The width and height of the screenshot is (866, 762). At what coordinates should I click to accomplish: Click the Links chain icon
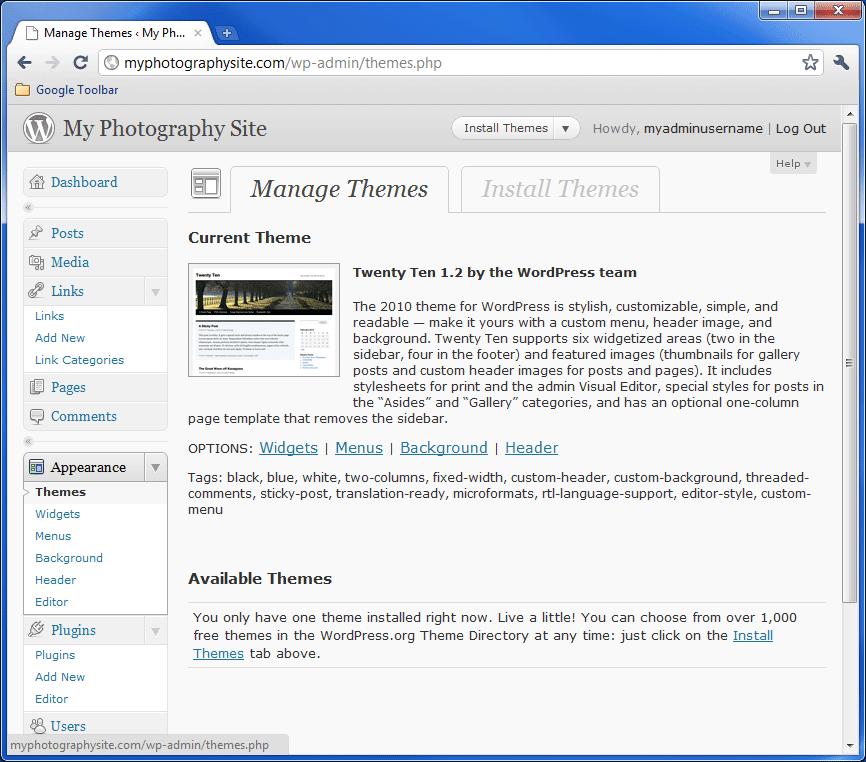(x=36, y=290)
